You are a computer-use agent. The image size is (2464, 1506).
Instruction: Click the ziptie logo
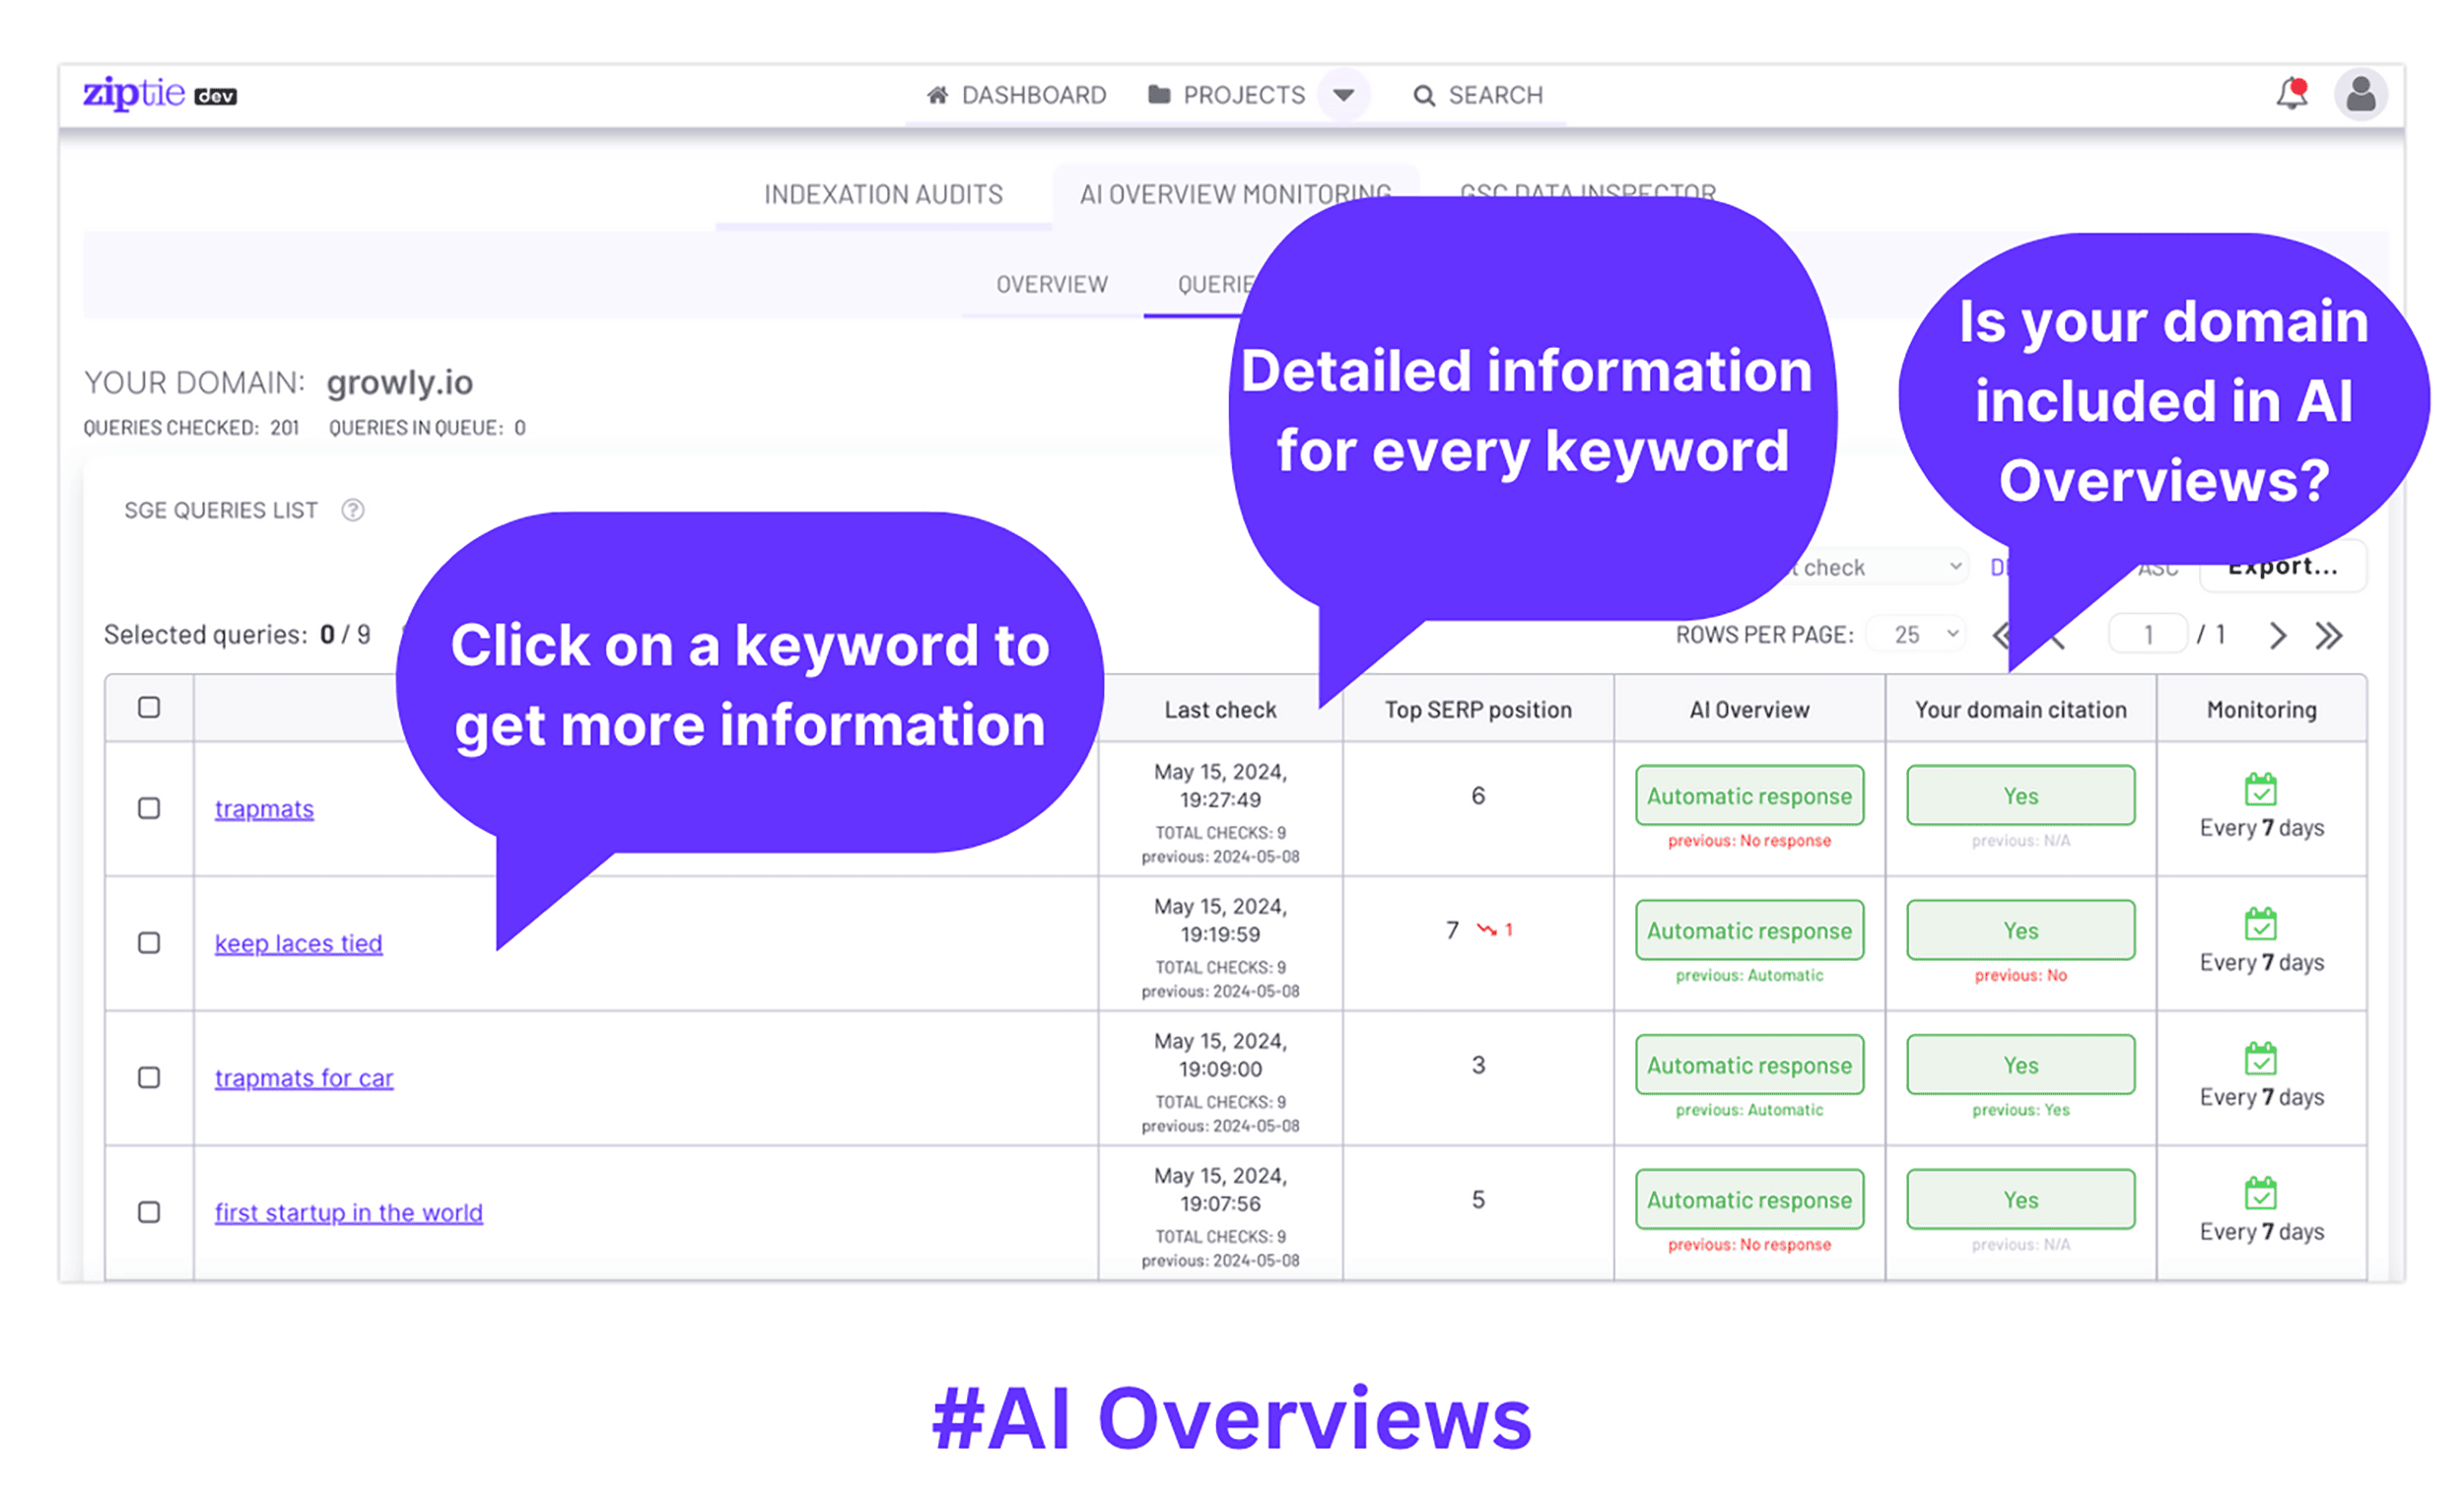coord(135,94)
